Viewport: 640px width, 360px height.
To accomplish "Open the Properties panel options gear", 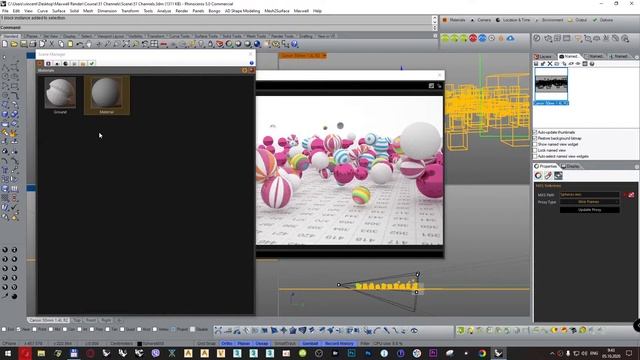I will pyautogui.click(x=636, y=167).
